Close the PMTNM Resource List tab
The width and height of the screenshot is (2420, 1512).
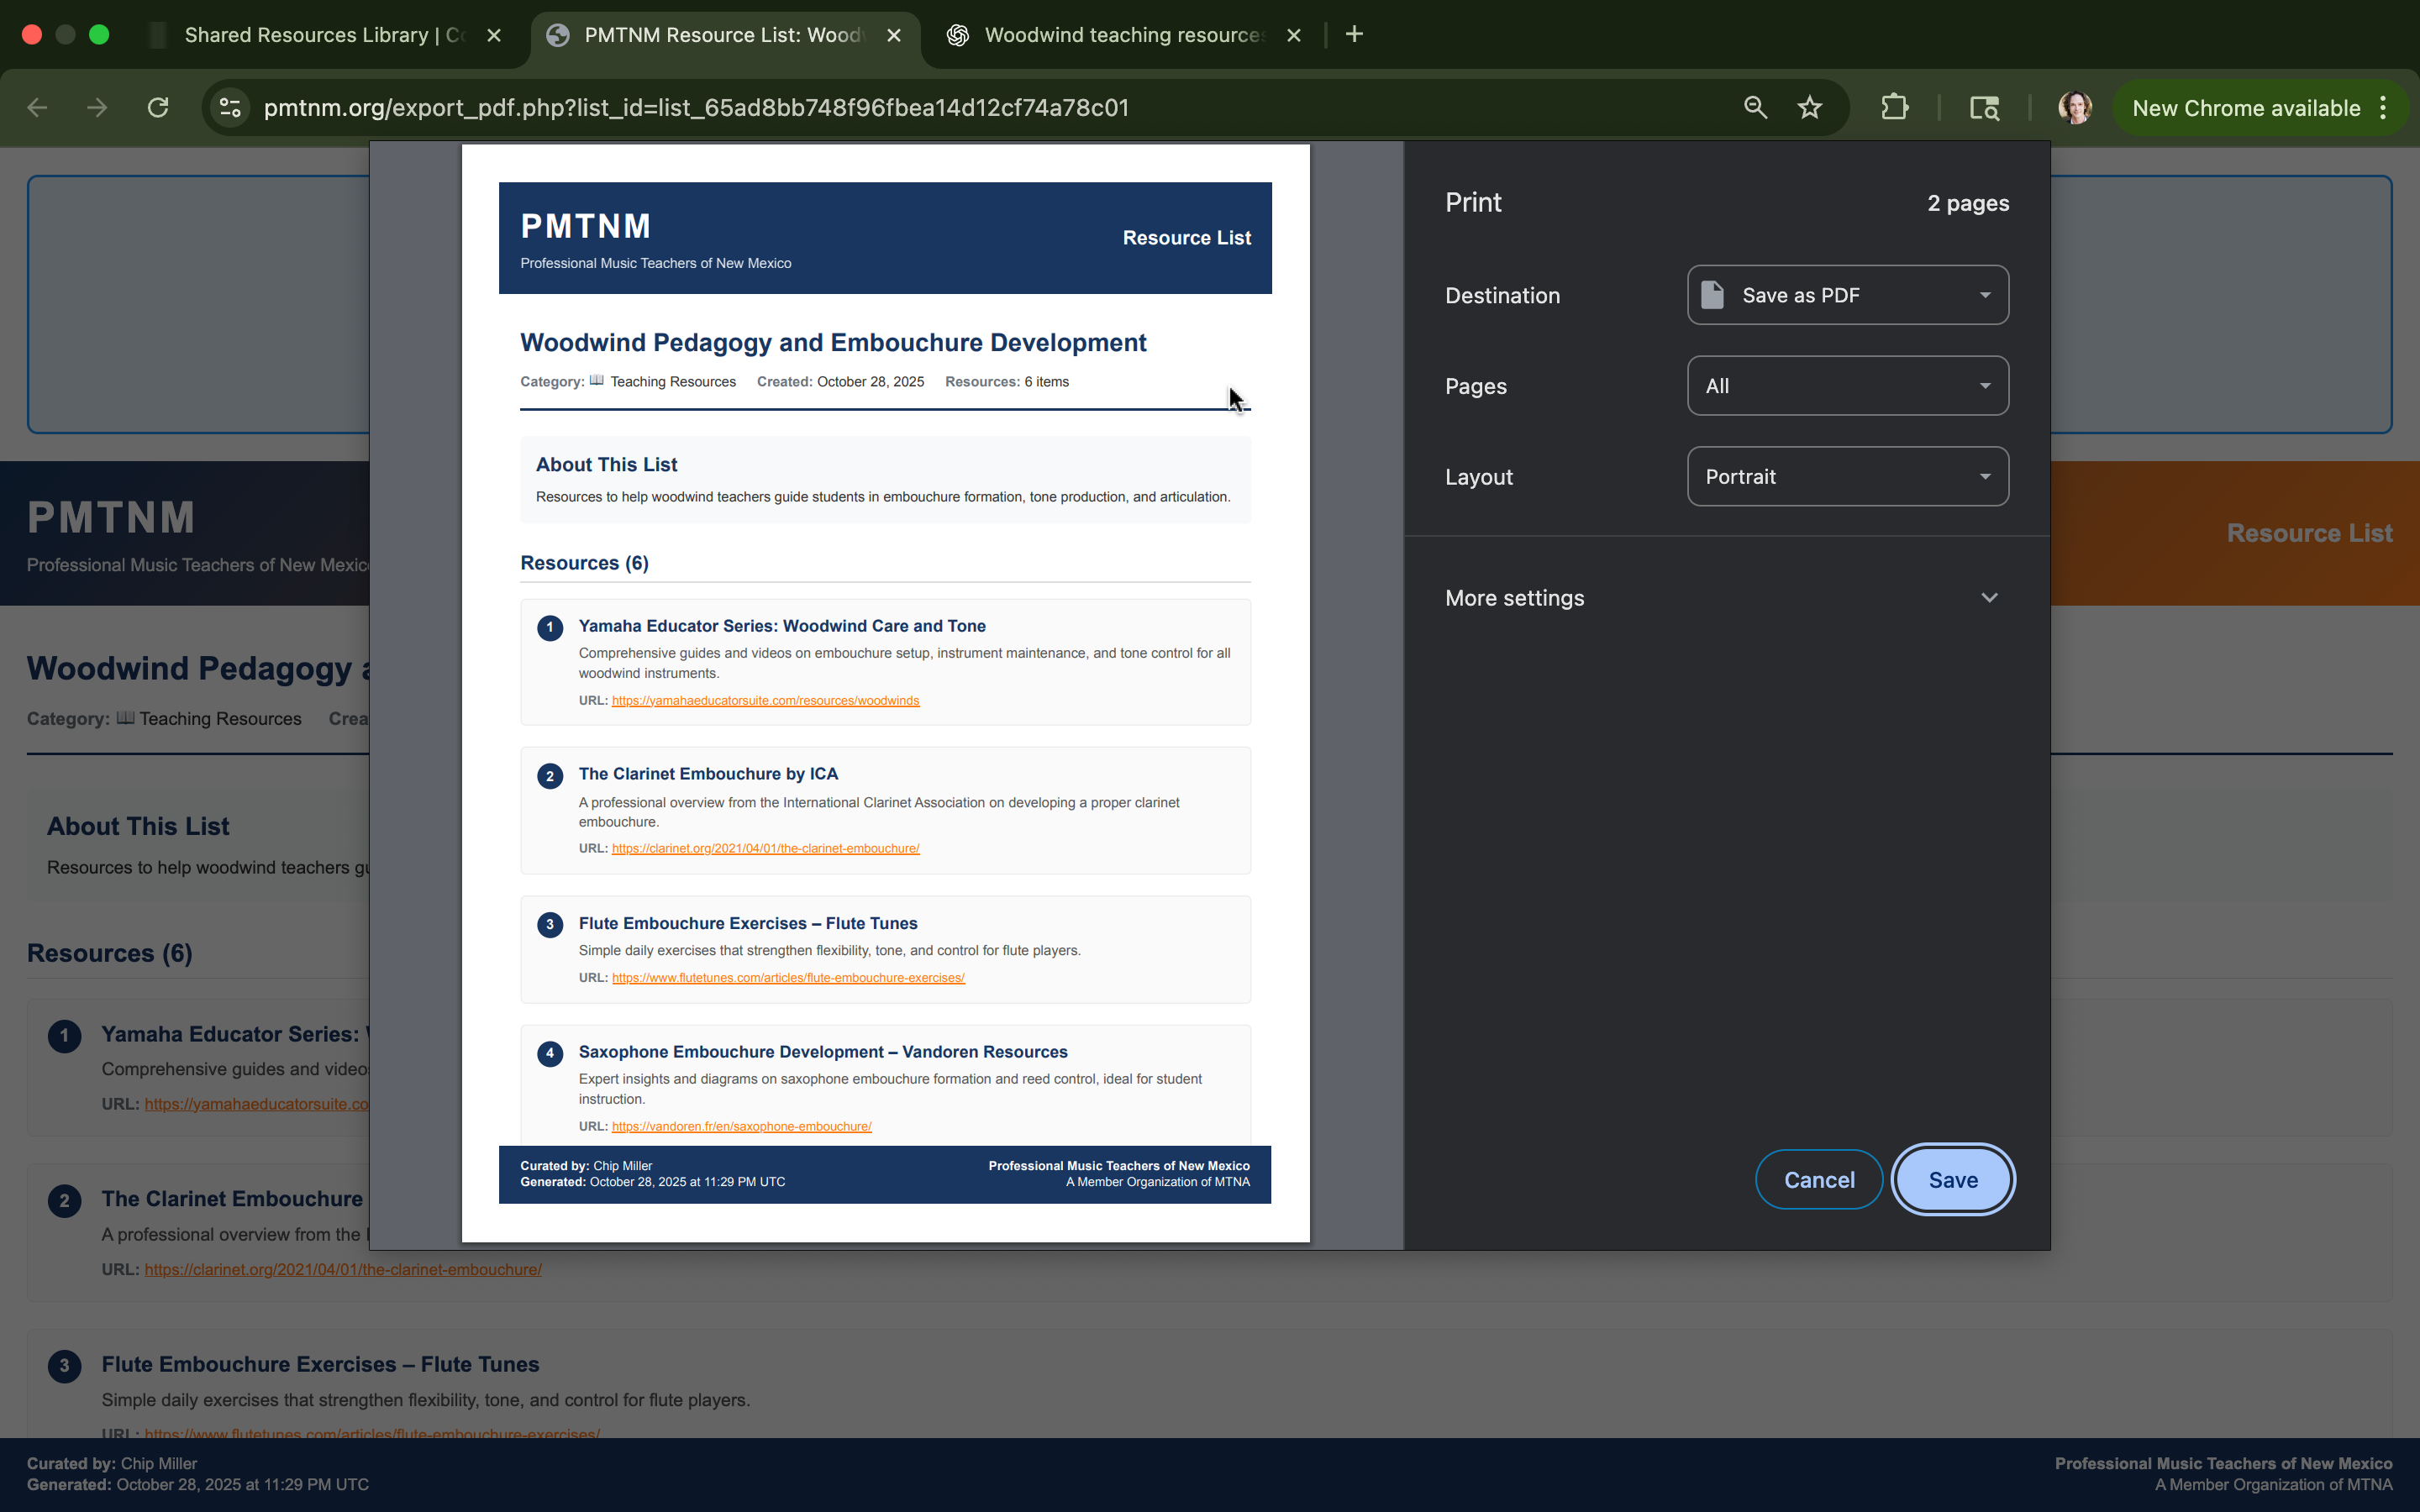coord(894,35)
